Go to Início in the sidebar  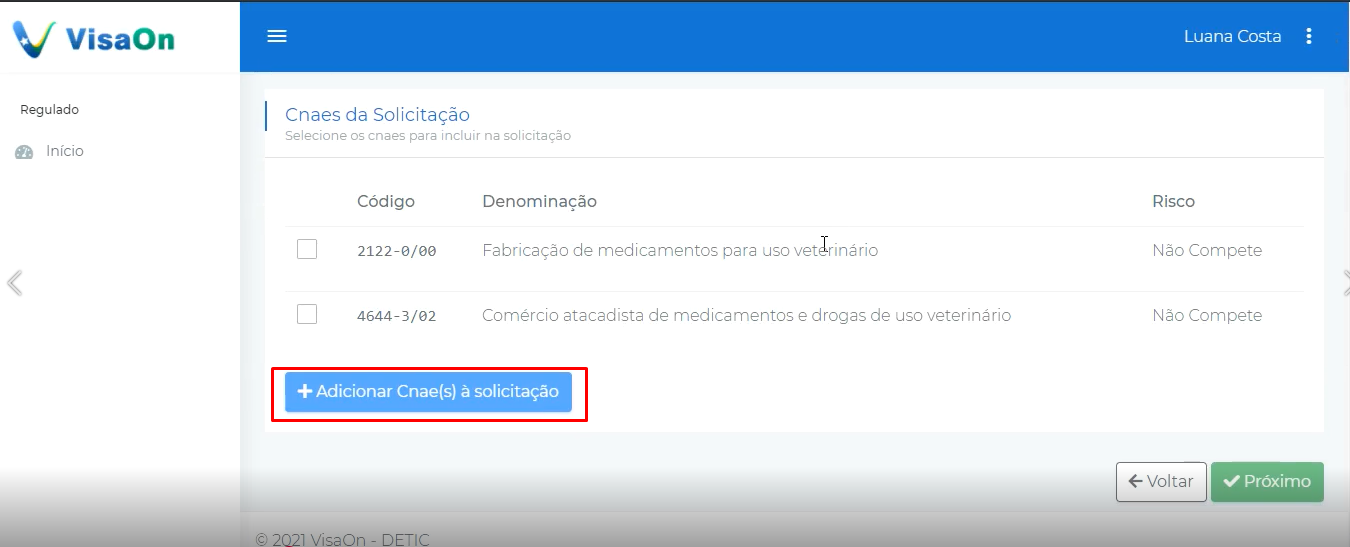[x=65, y=151]
